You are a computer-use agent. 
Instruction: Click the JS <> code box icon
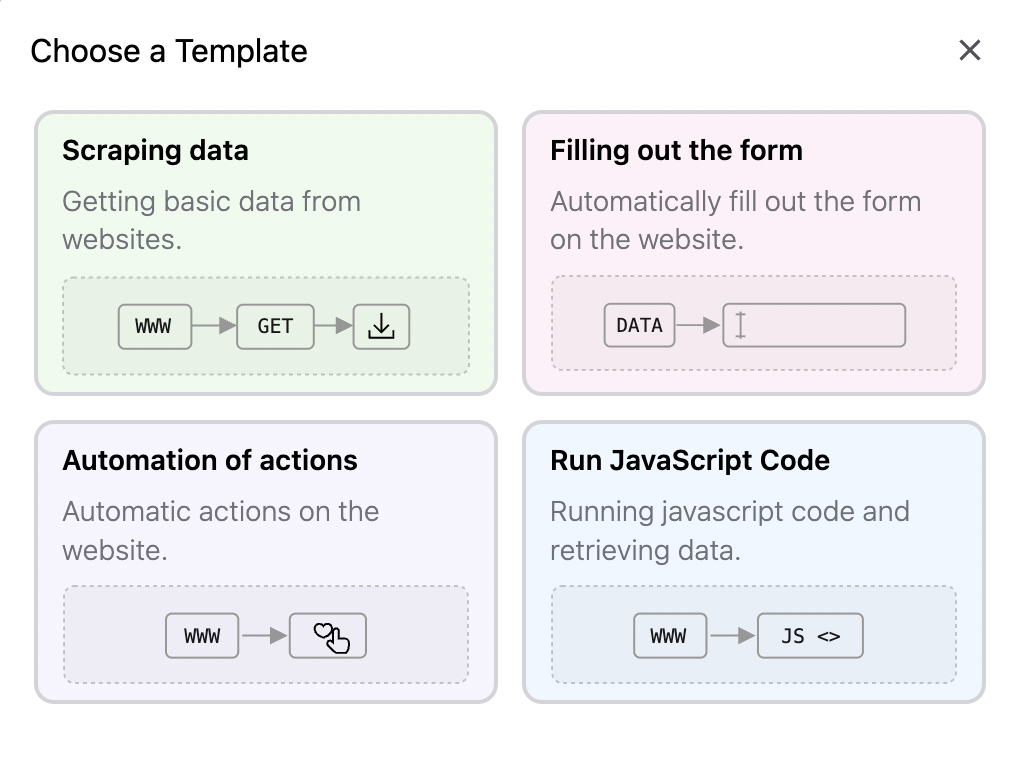pos(810,636)
